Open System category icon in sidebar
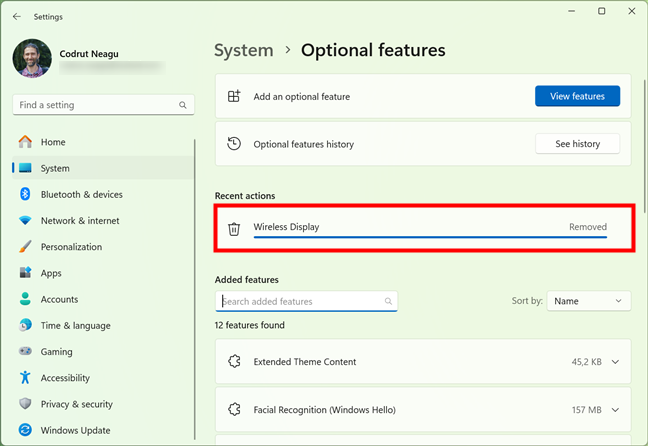The image size is (648, 446). (x=25, y=168)
